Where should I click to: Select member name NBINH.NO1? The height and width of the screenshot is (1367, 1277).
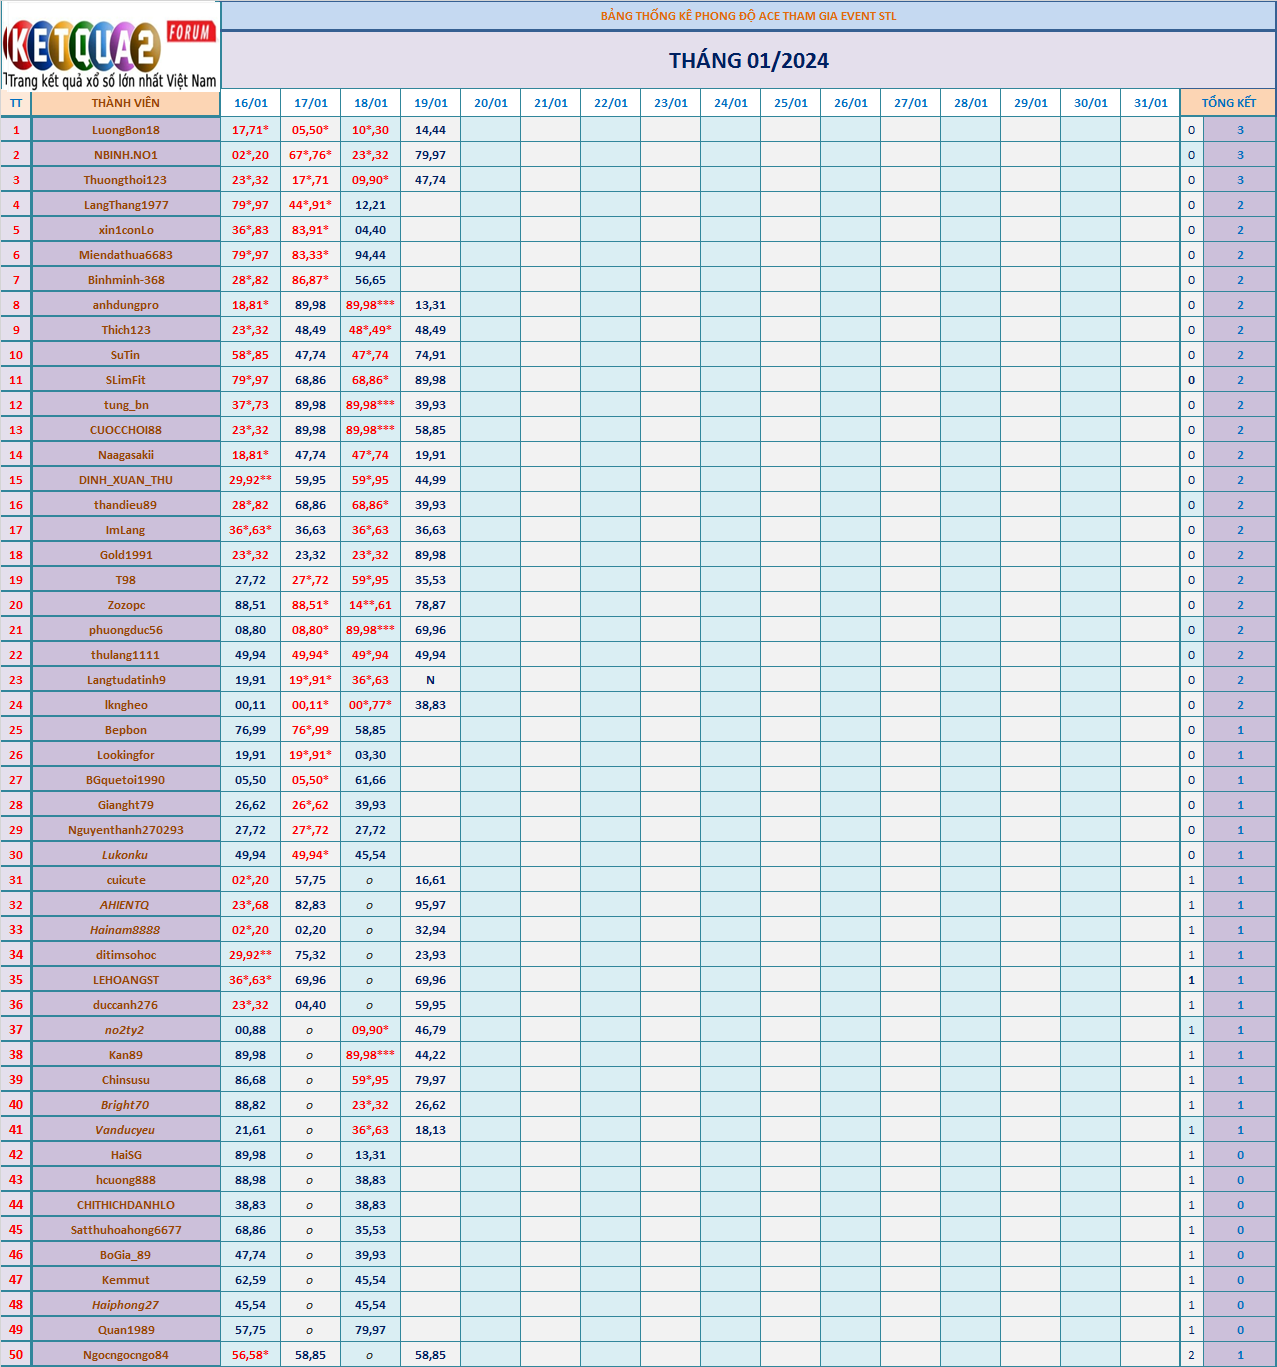point(126,155)
